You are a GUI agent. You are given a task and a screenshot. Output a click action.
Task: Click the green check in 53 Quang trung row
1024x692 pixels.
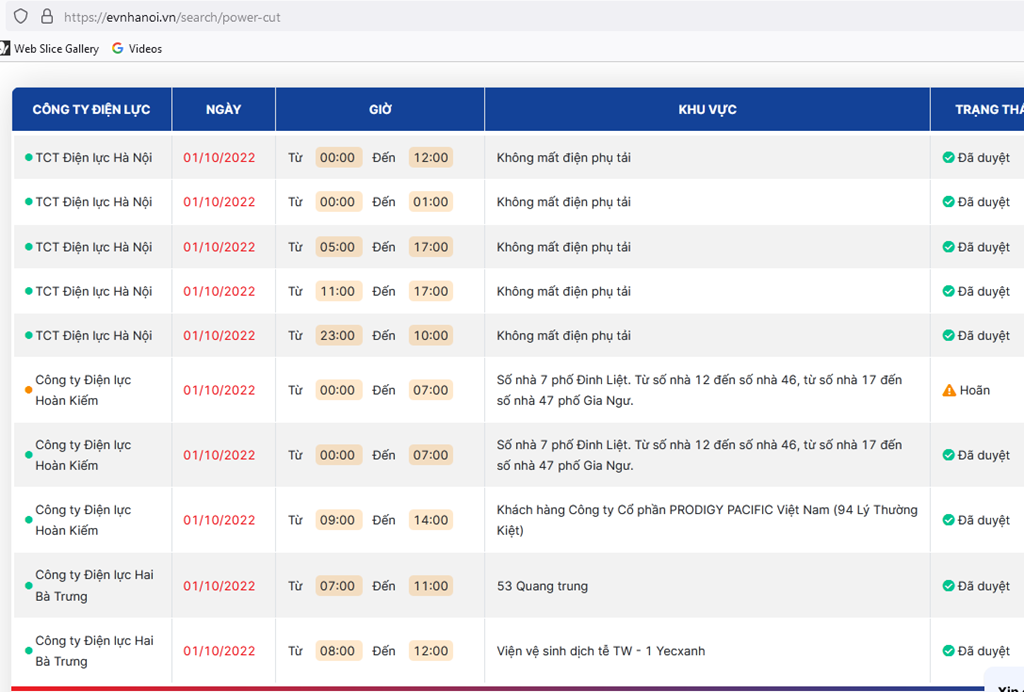pyautogui.click(x=948, y=586)
